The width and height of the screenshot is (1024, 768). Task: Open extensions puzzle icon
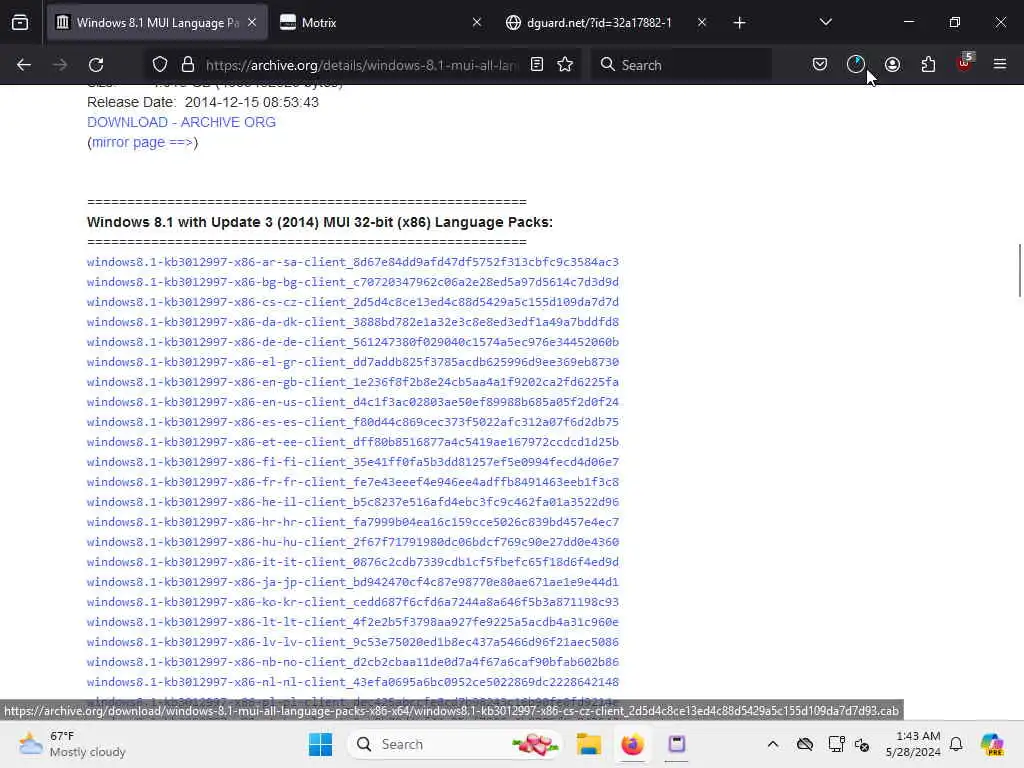pos(928,65)
